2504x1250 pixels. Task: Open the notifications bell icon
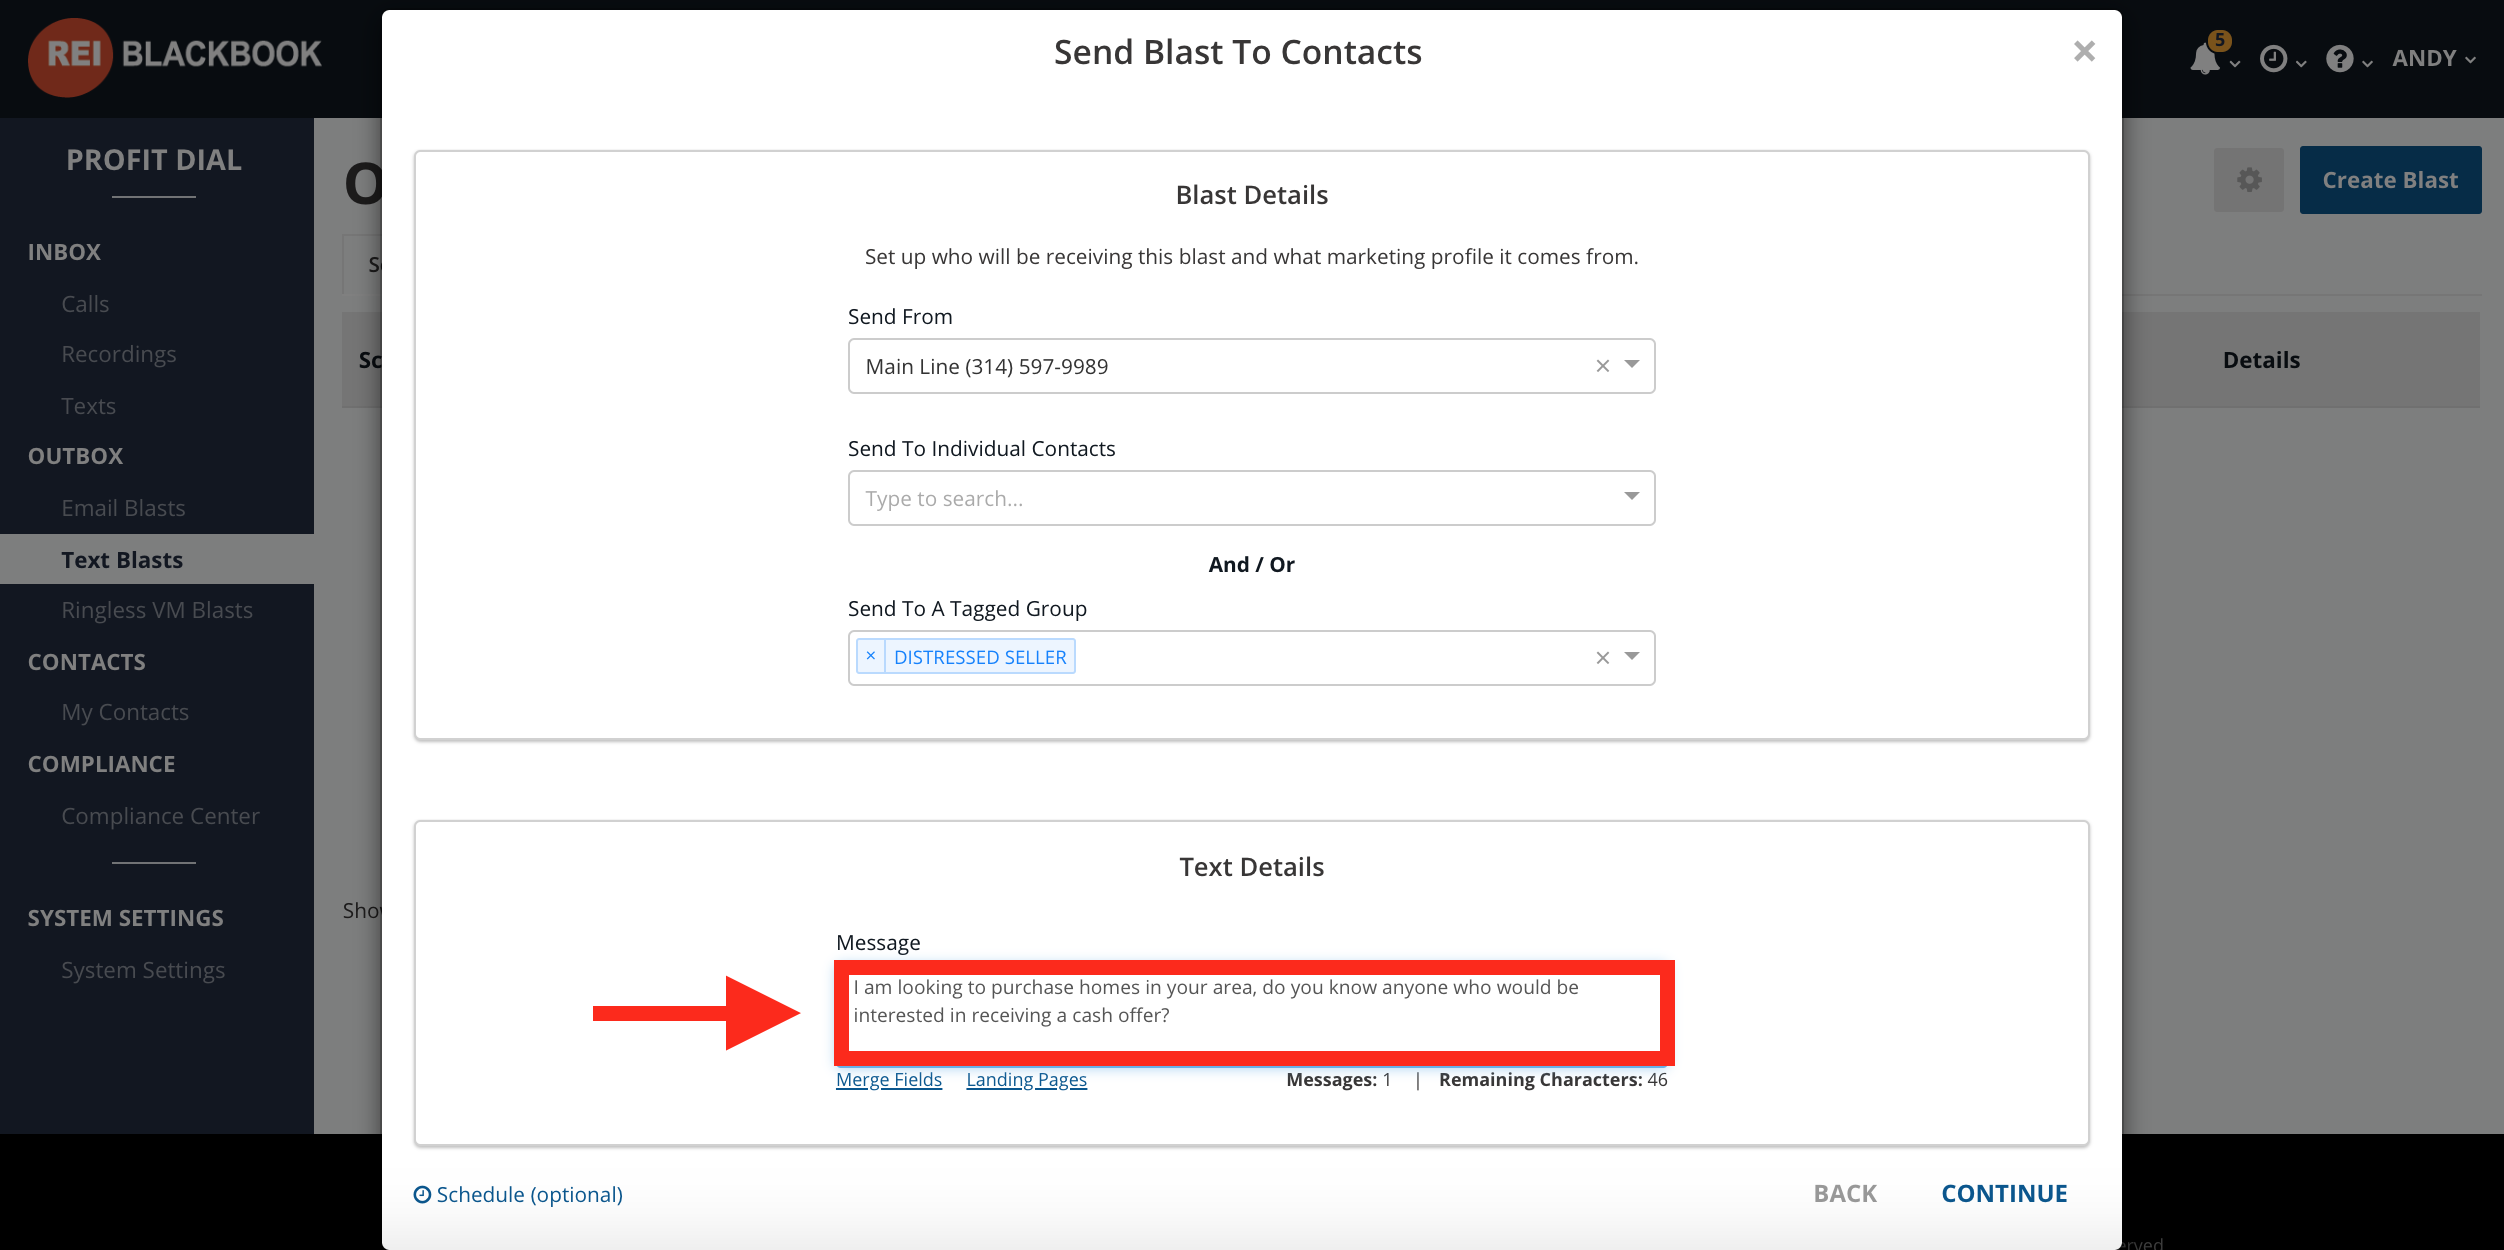[2206, 58]
